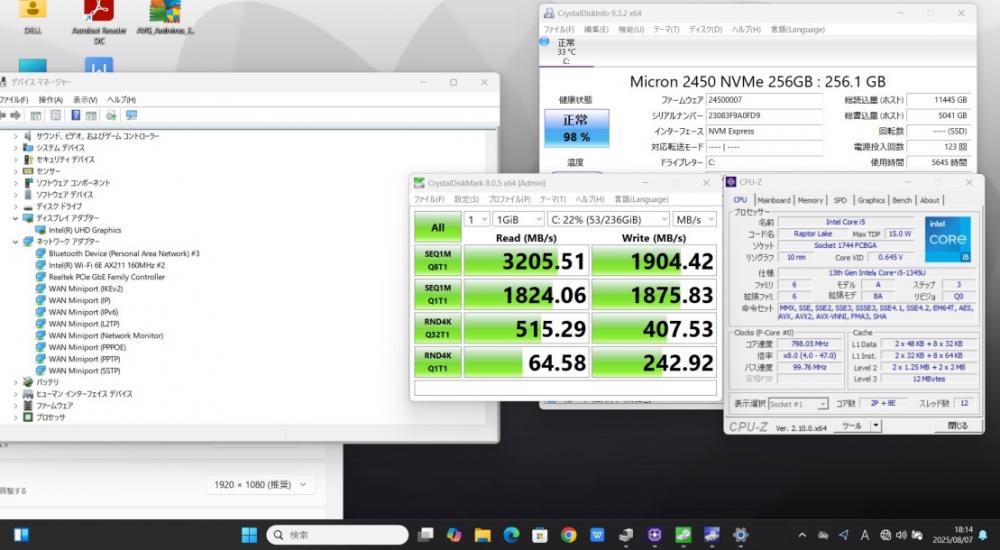Open 表示(V) menu in Device Manager
This screenshot has width=1000, height=550.
click(x=85, y=100)
